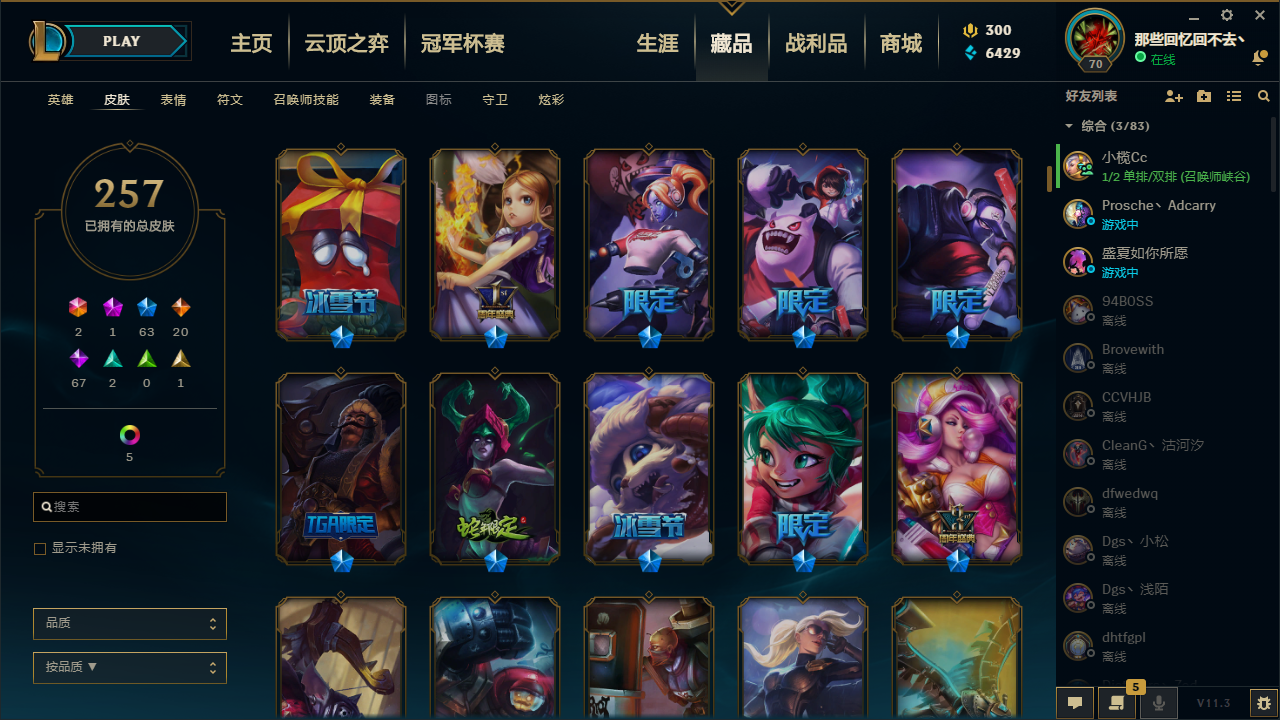Screen dimensions: 1280x720
Task: Open the chat bubble icon
Action: [1075, 703]
